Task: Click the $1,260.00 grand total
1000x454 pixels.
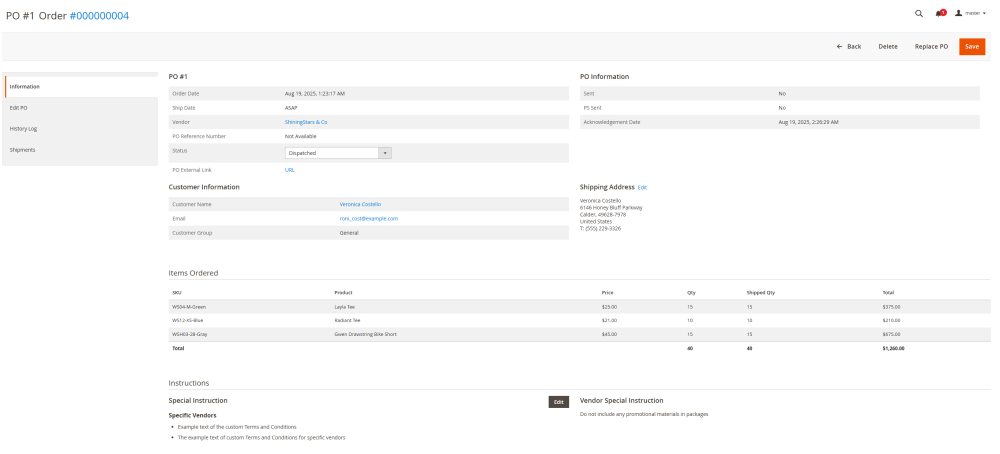Action: 893,348
